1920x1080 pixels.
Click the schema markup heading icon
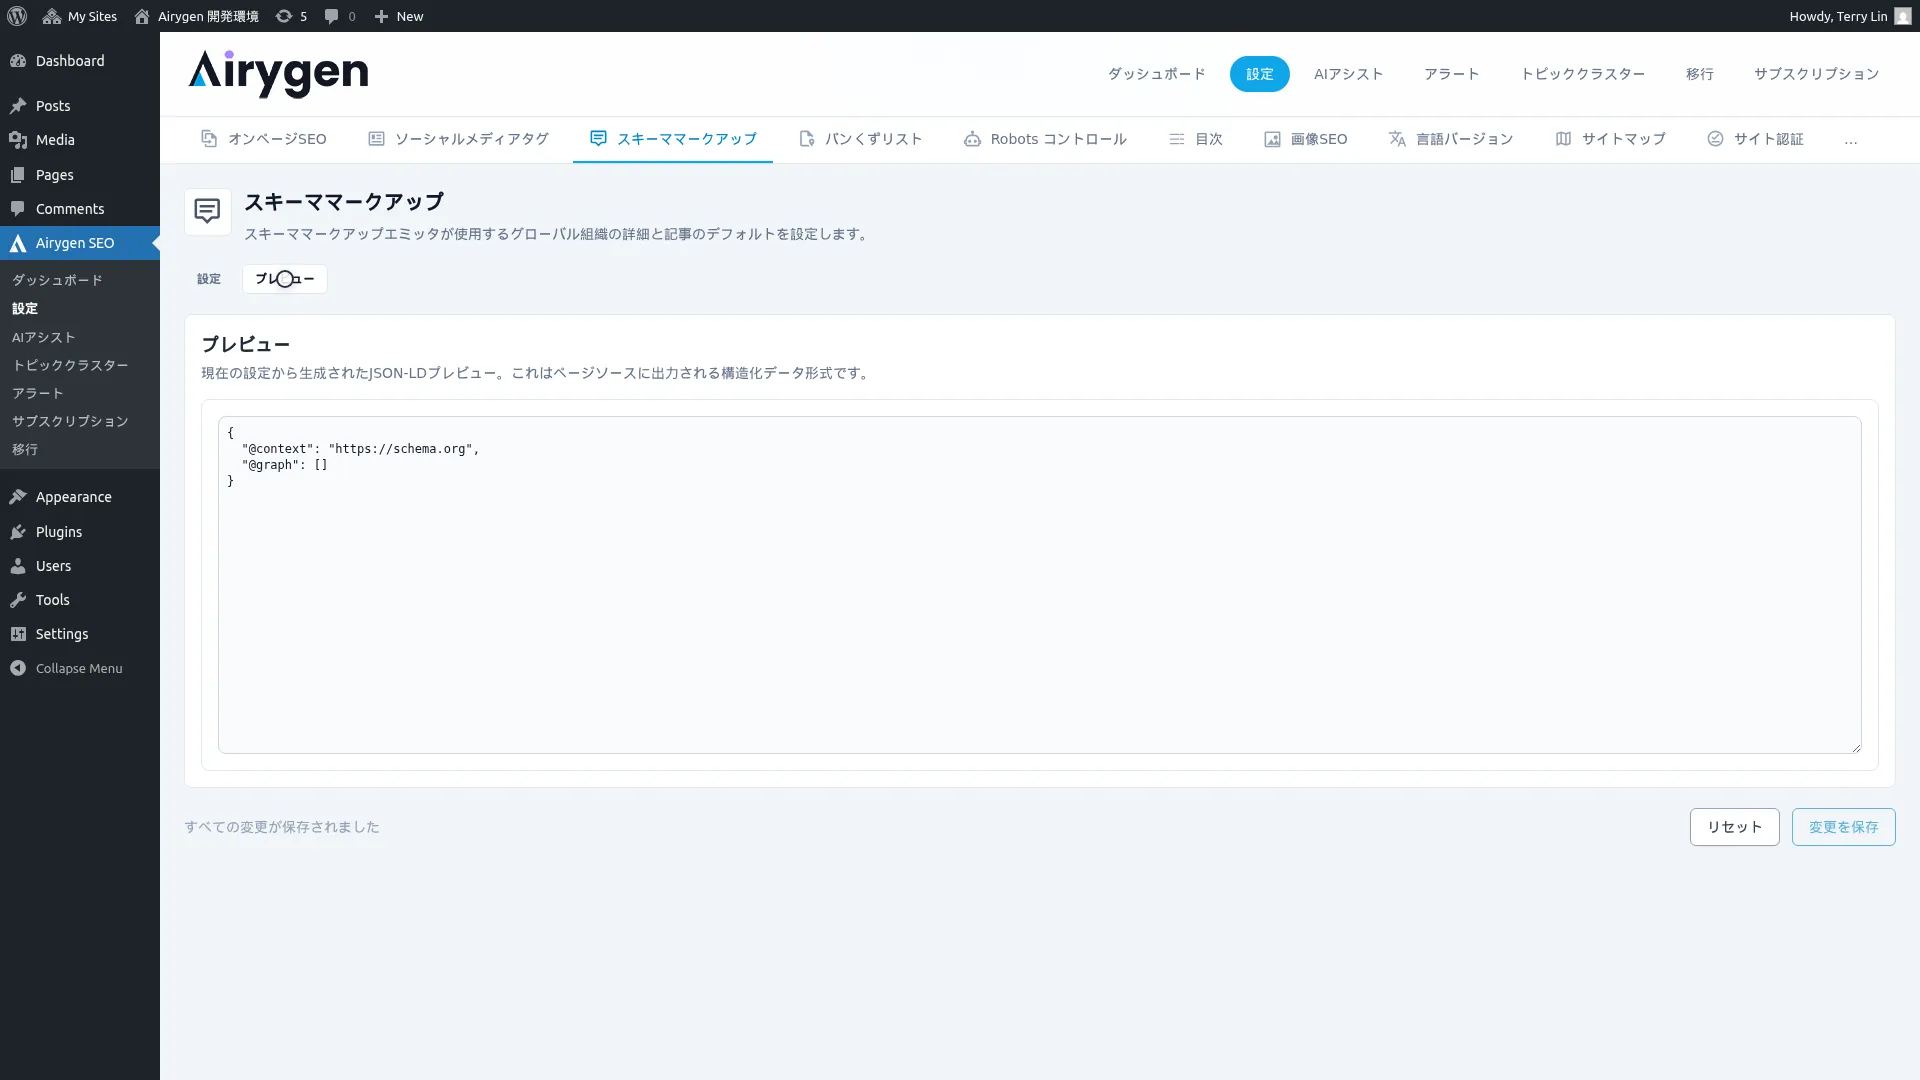click(208, 212)
